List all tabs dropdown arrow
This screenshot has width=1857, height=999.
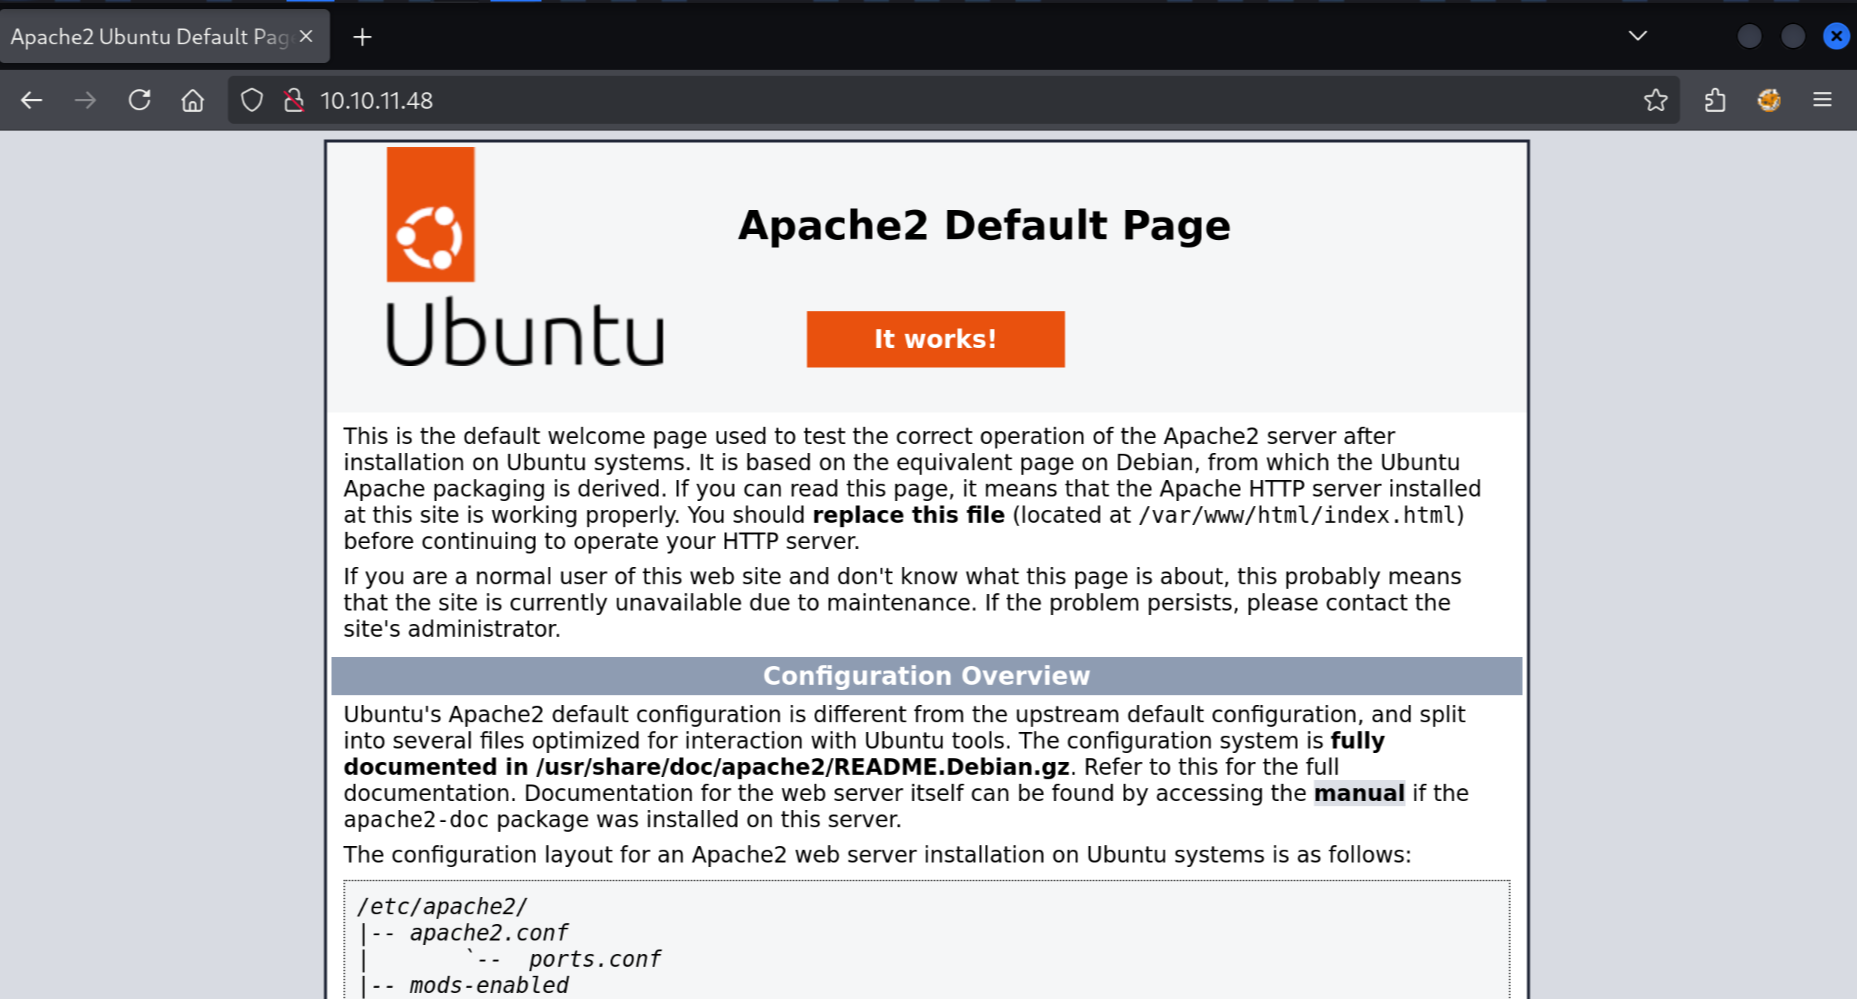[x=1638, y=36]
